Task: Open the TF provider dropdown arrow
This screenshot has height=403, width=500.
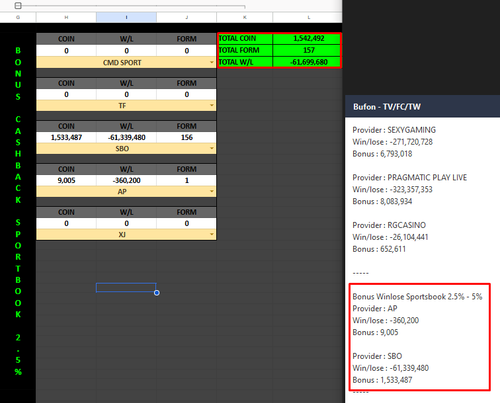Action: click(212, 105)
